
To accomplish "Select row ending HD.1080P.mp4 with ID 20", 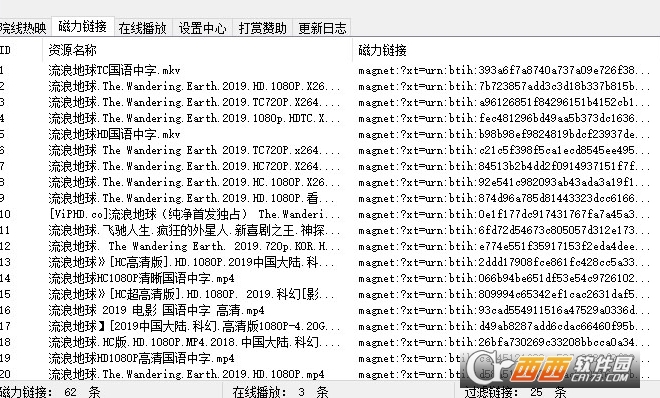I will coord(186,374).
